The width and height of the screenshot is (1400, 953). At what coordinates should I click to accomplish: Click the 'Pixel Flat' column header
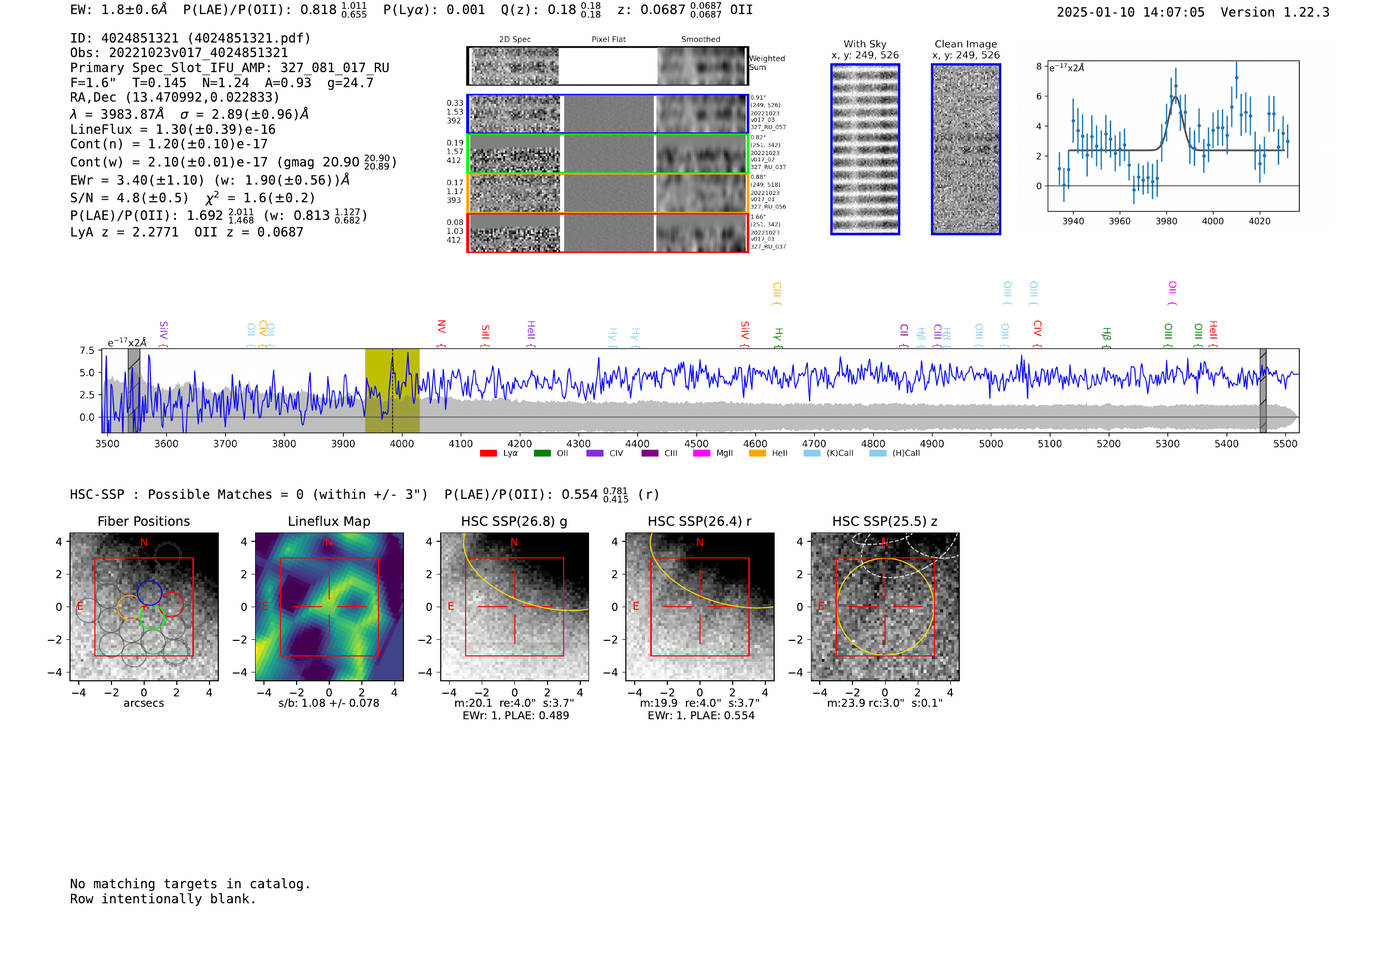pyautogui.click(x=608, y=40)
